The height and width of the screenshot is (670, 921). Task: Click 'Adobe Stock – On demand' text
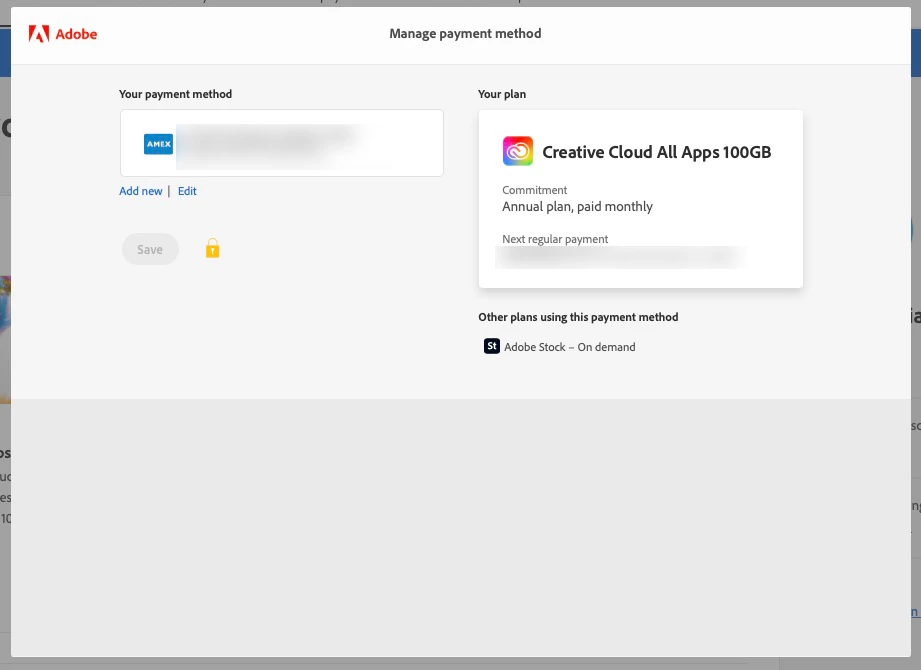[570, 347]
